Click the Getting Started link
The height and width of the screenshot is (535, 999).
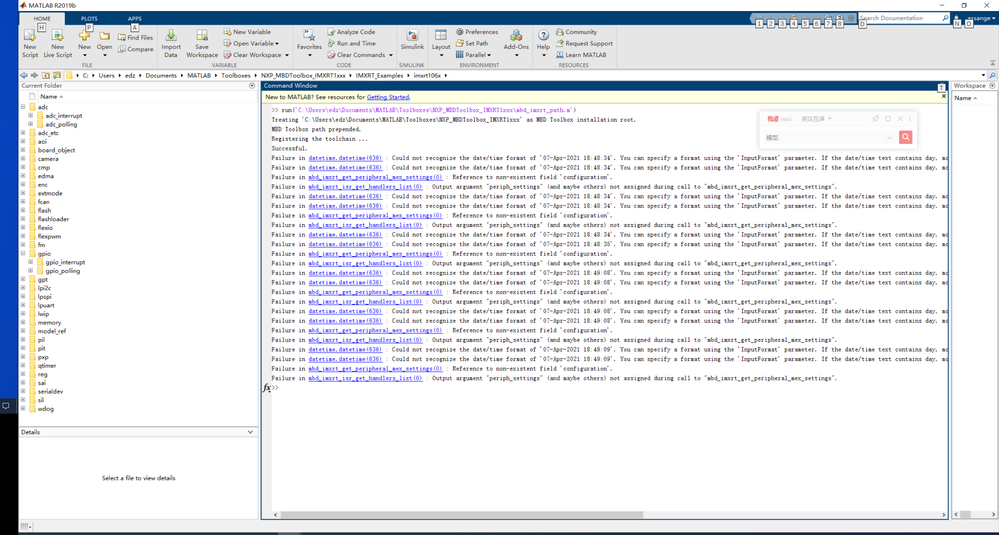click(388, 97)
